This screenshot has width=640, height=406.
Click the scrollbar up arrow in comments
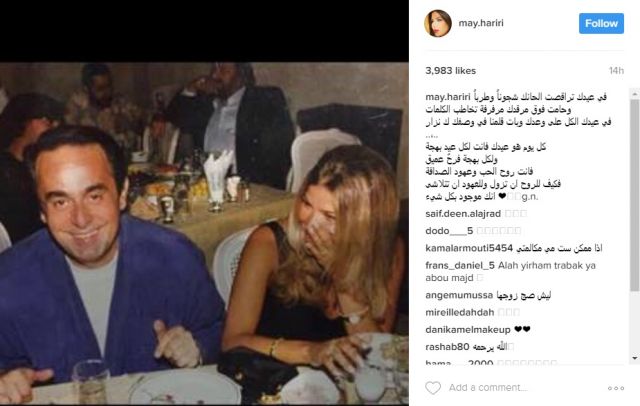point(634,93)
